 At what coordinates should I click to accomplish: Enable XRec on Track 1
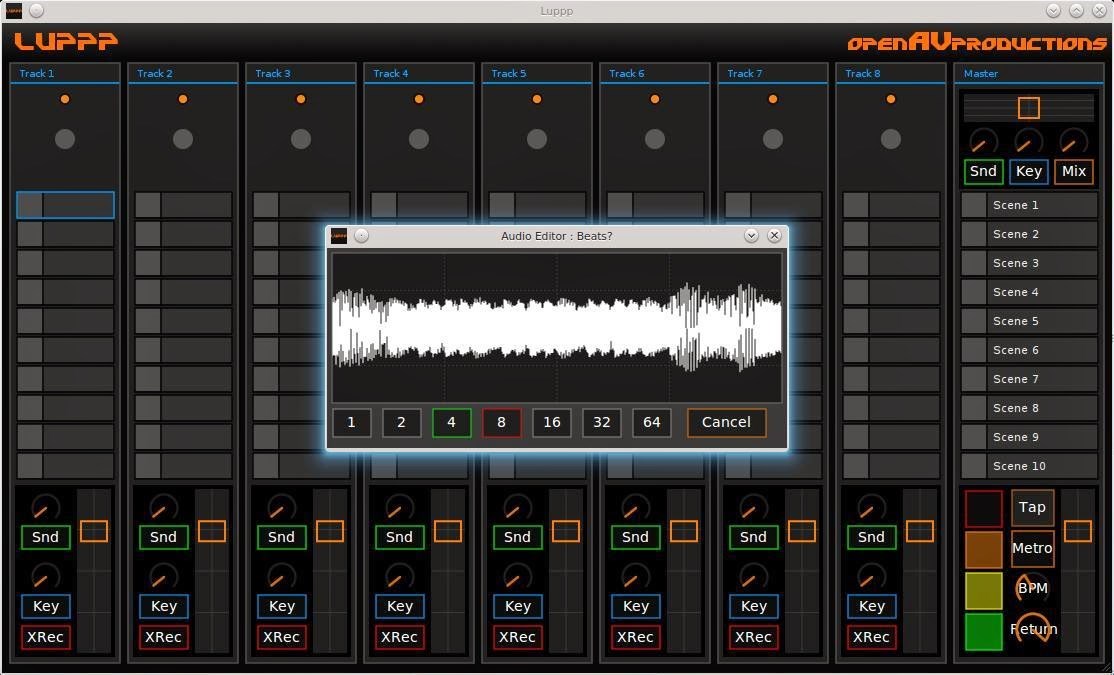pyautogui.click(x=45, y=637)
